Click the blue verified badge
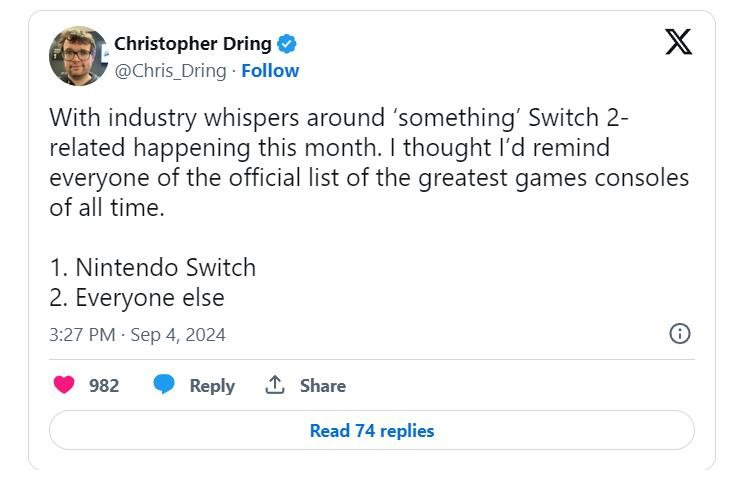Screen dimensions: 743x486 click(x=287, y=44)
